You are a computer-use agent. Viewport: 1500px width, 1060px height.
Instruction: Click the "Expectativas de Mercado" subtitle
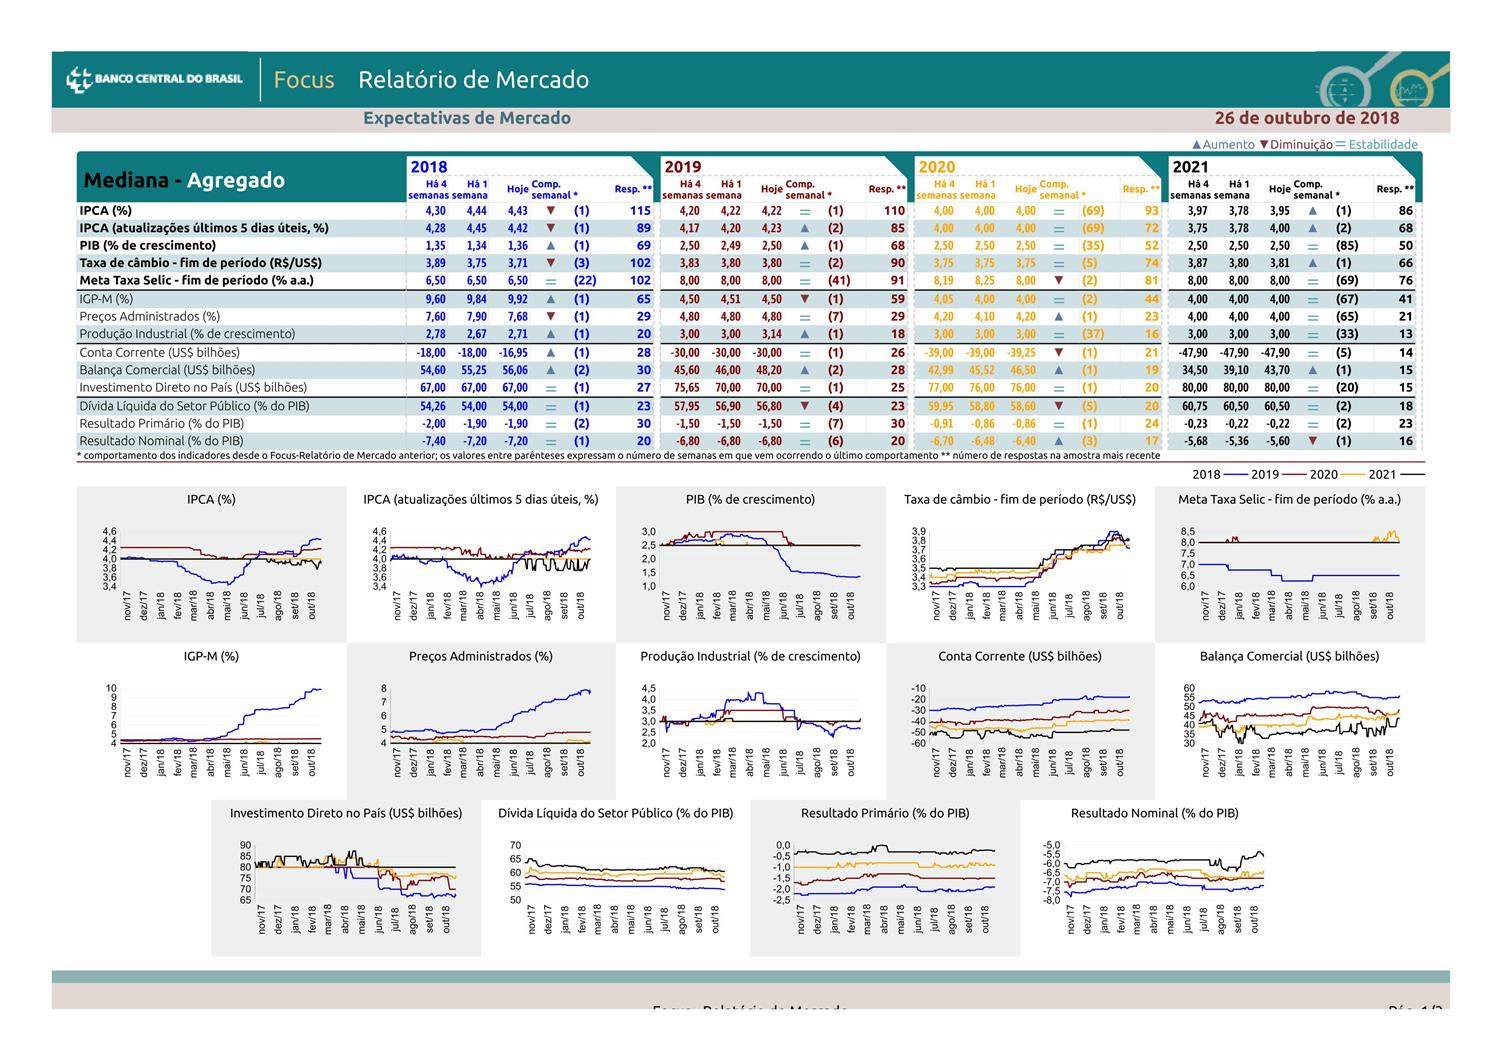point(467,118)
